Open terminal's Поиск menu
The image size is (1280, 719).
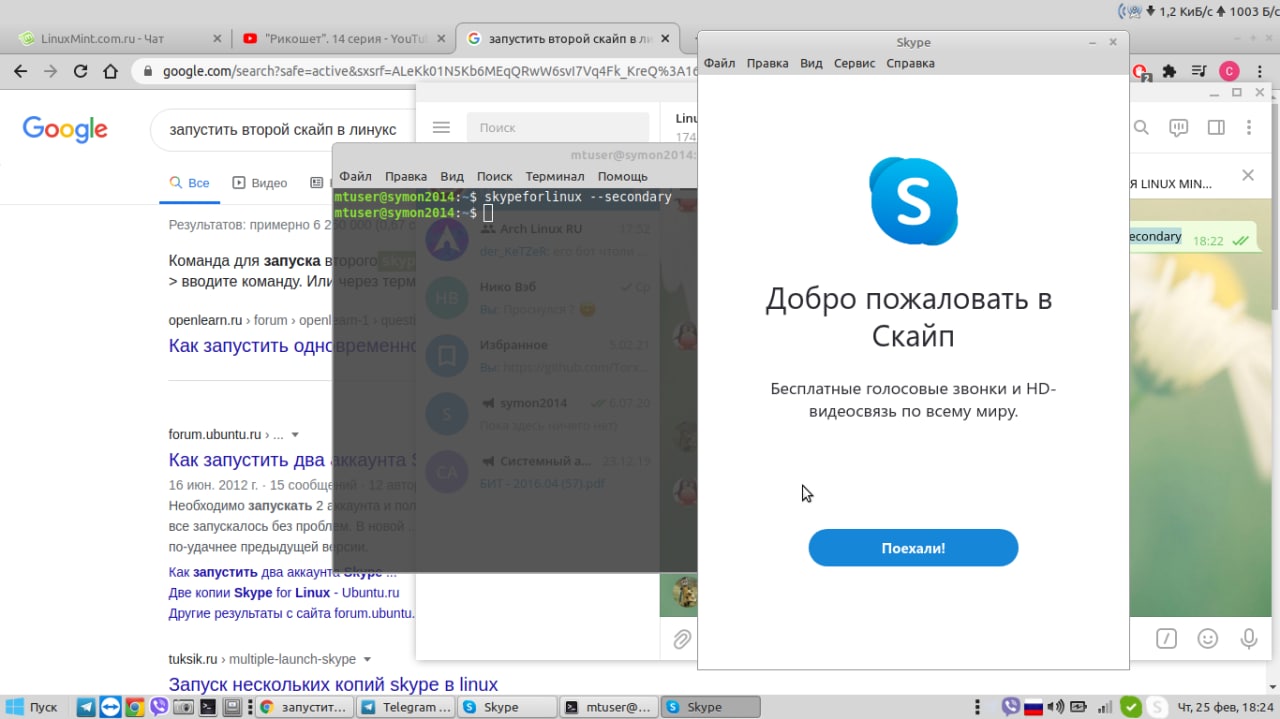point(494,176)
